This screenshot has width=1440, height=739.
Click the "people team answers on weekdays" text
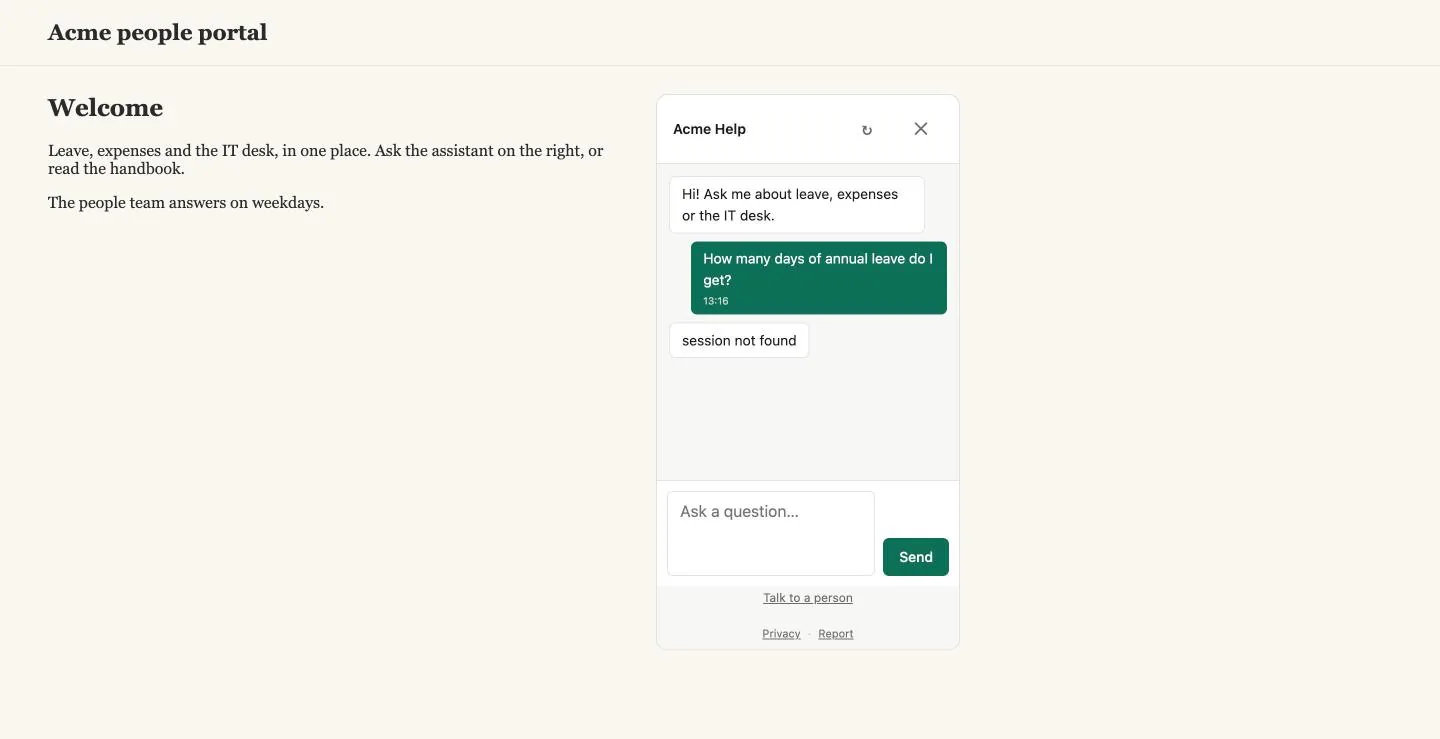[x=186, y=203]
